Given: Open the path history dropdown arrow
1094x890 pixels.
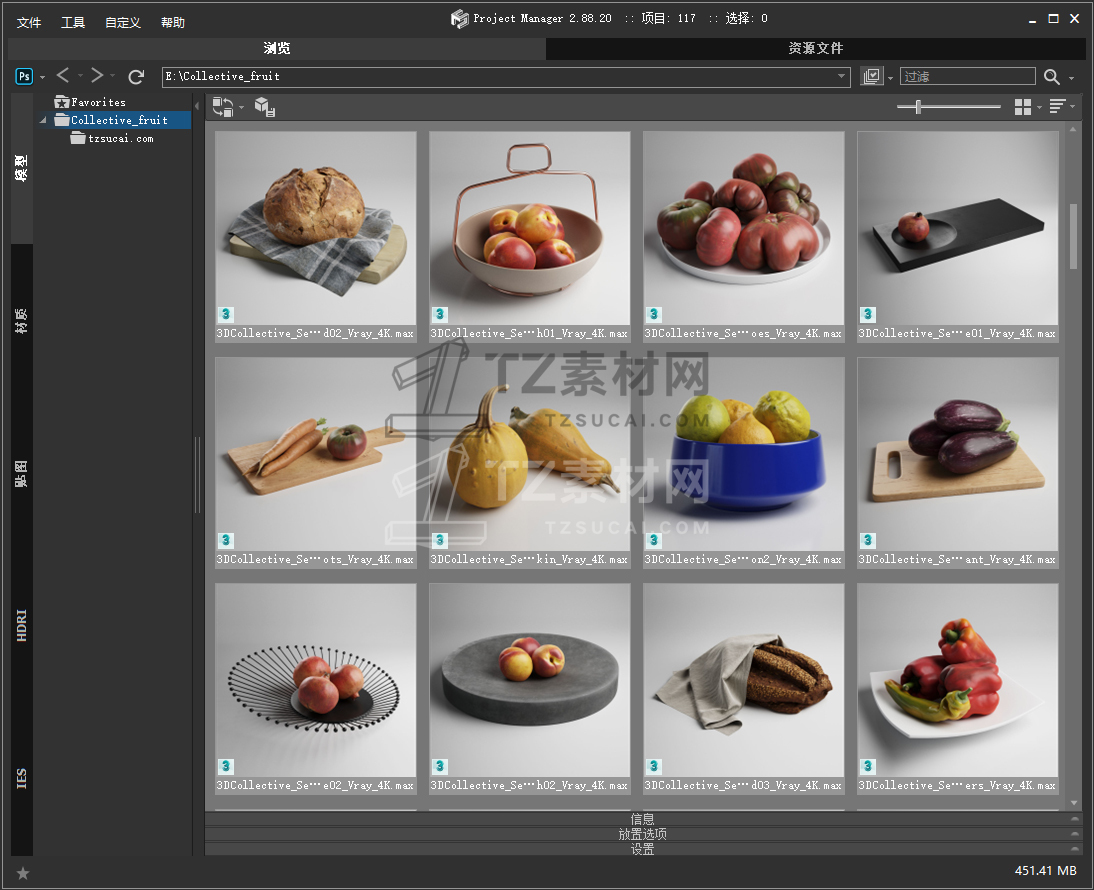Looking at the screenshot, I should (842, 77).
